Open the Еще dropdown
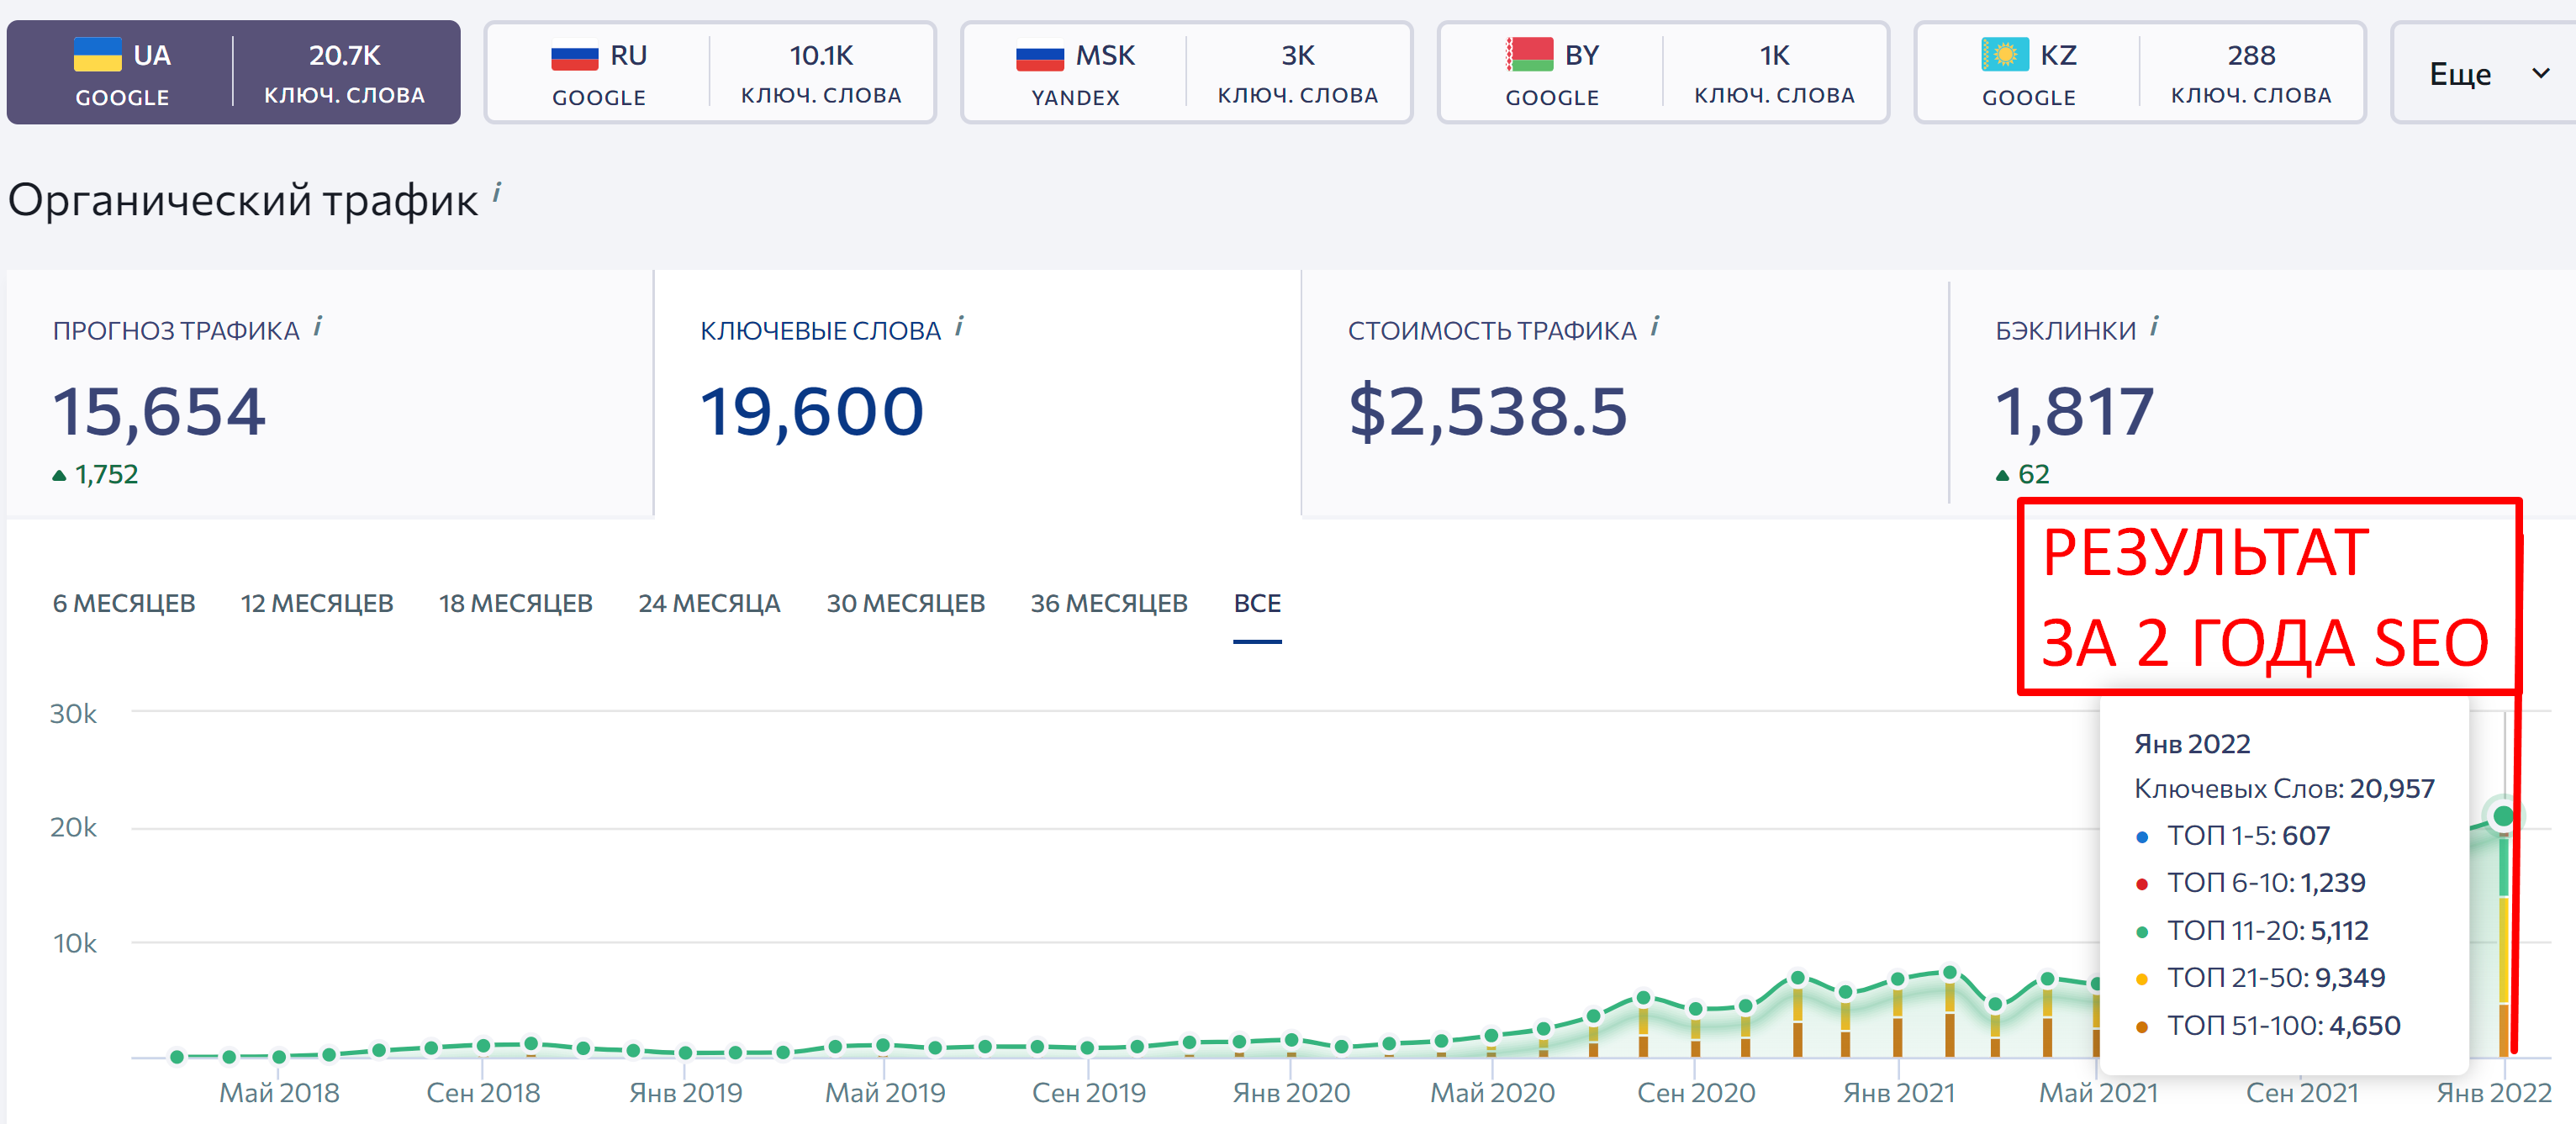This screenshot has height=1124, width=2576. (2484, 73)
